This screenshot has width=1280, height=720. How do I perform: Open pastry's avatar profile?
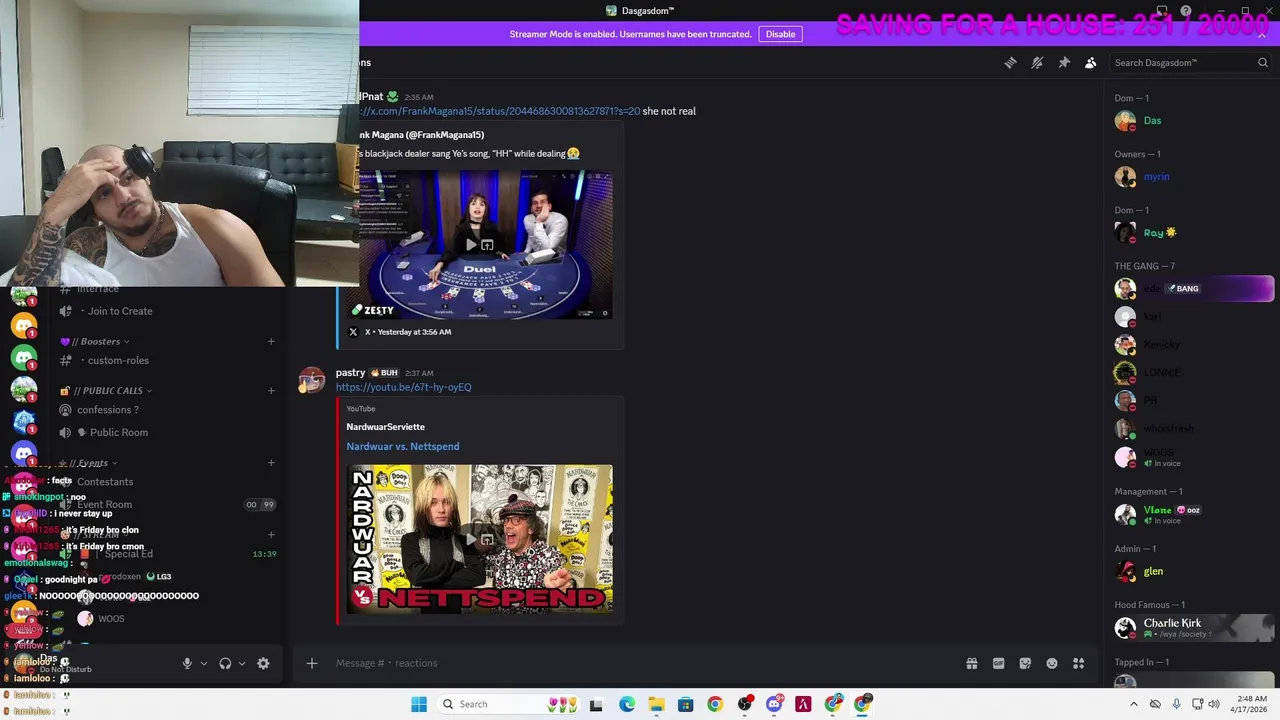click(x=312, y=380)
